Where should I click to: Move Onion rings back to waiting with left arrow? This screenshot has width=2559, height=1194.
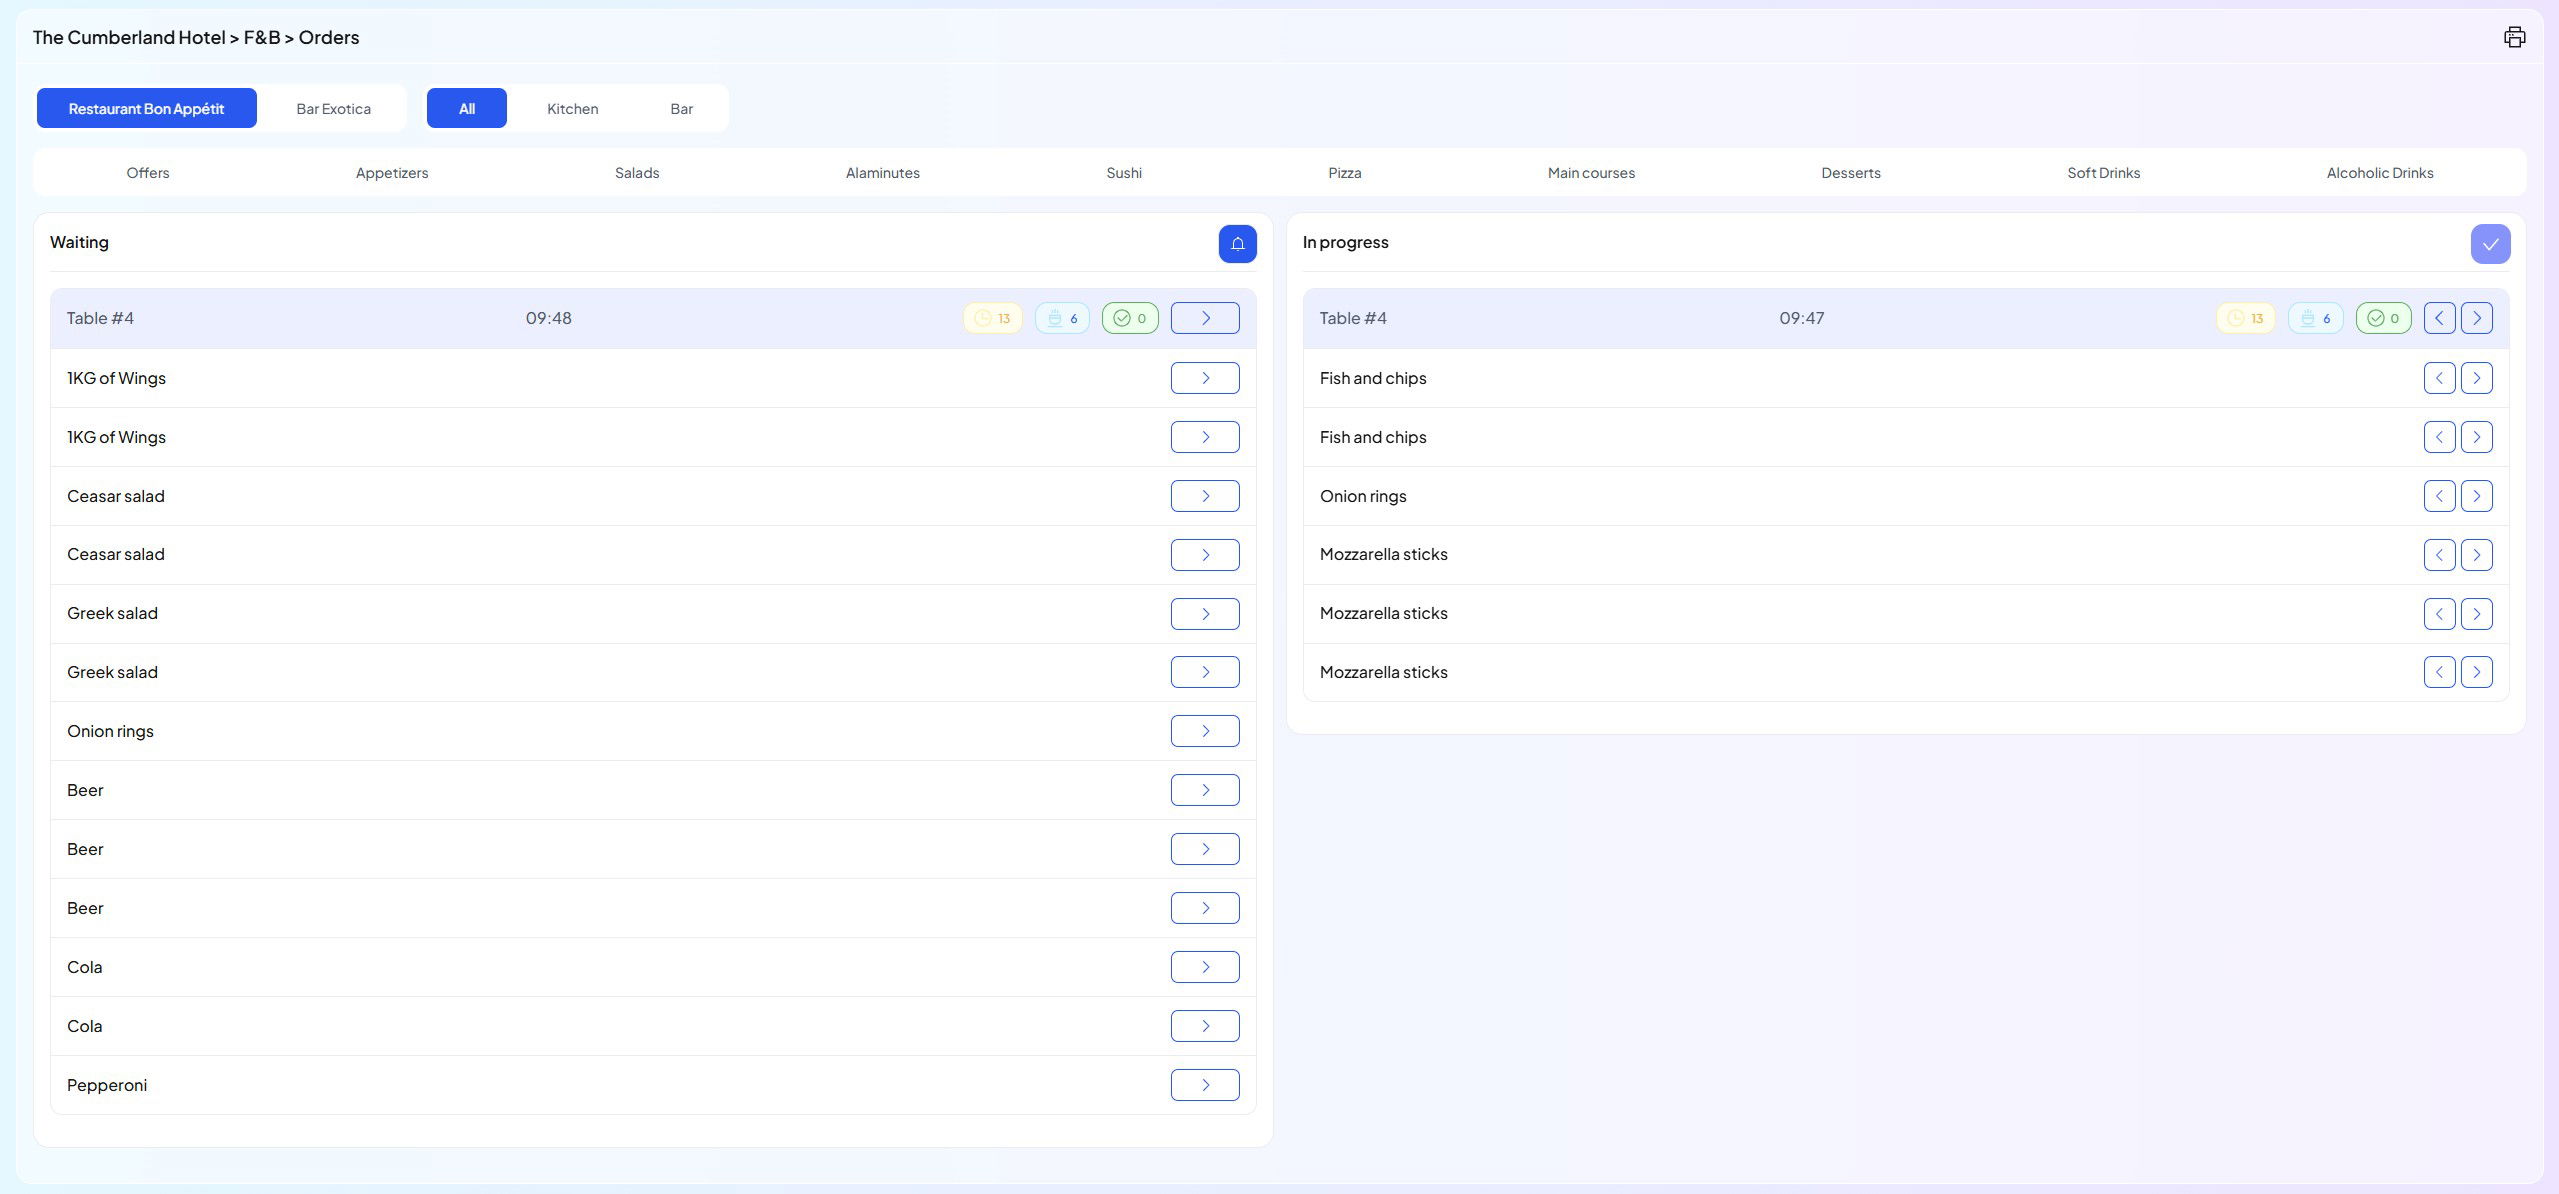2439,496
